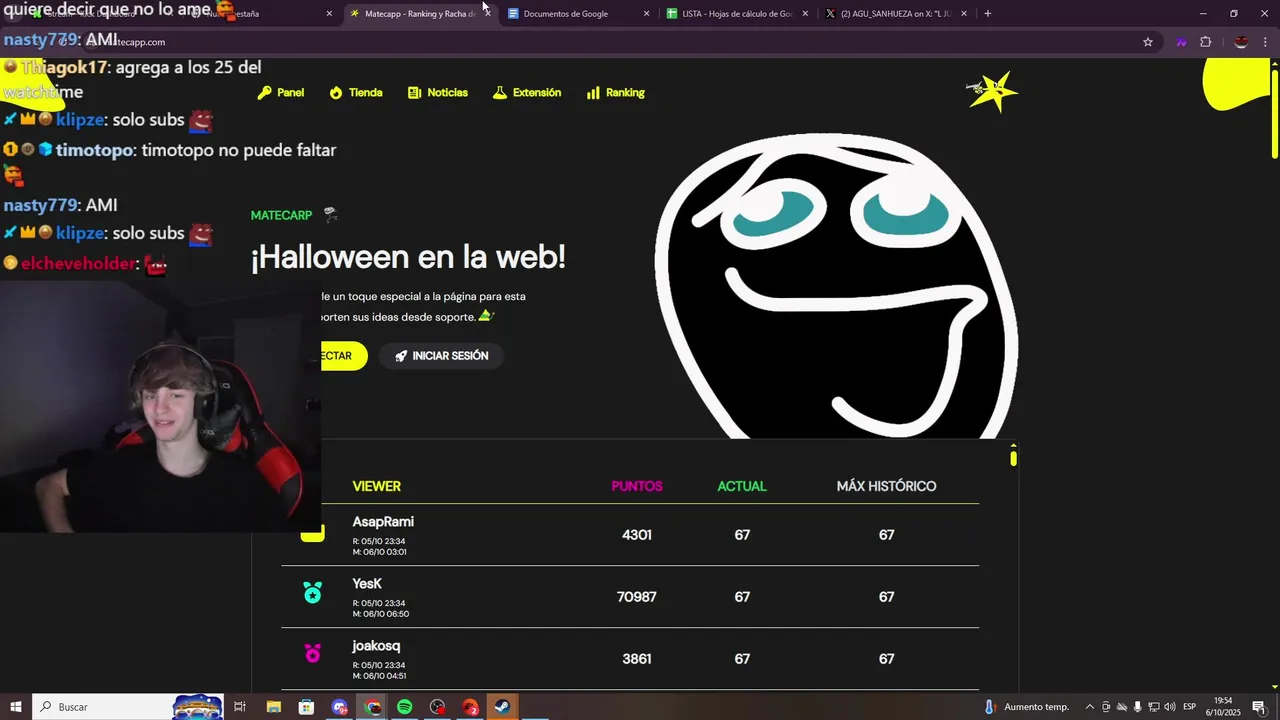
Task: Click the 4301 points value for AsapRami
Action: 637,535
